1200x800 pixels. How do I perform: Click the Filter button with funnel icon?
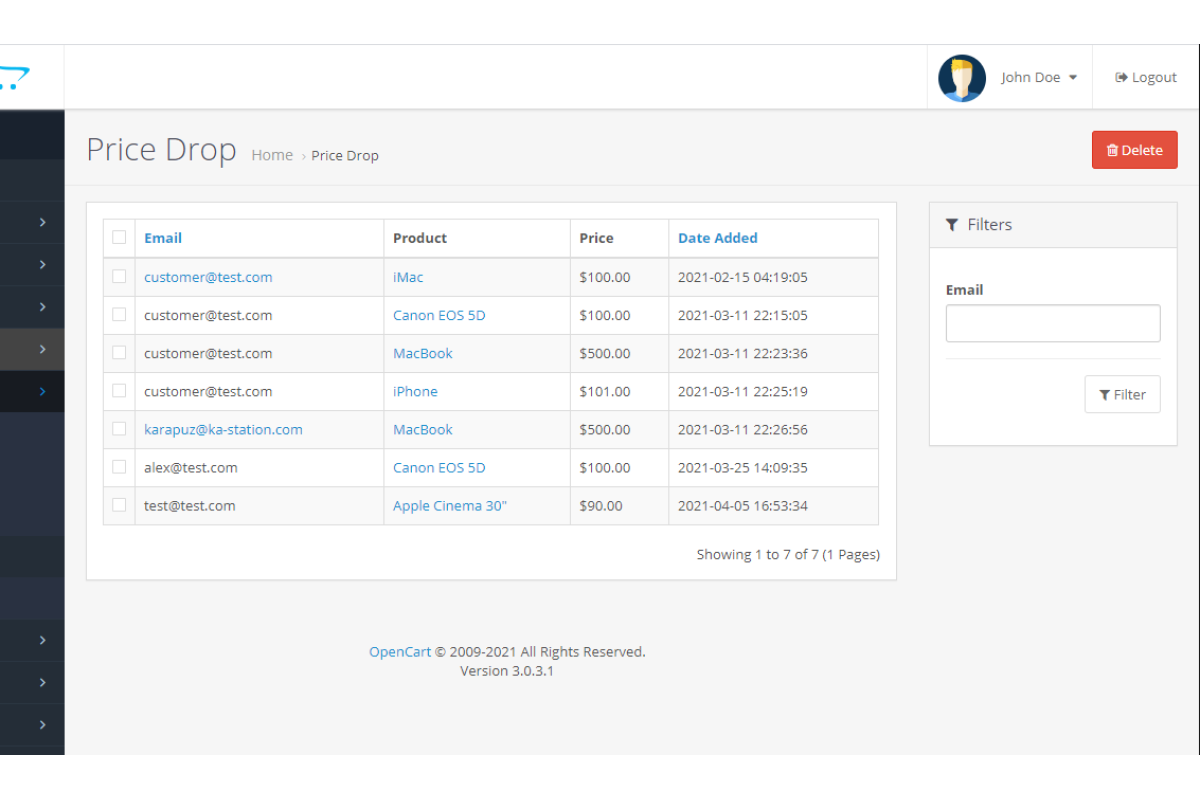point(1122,395)
